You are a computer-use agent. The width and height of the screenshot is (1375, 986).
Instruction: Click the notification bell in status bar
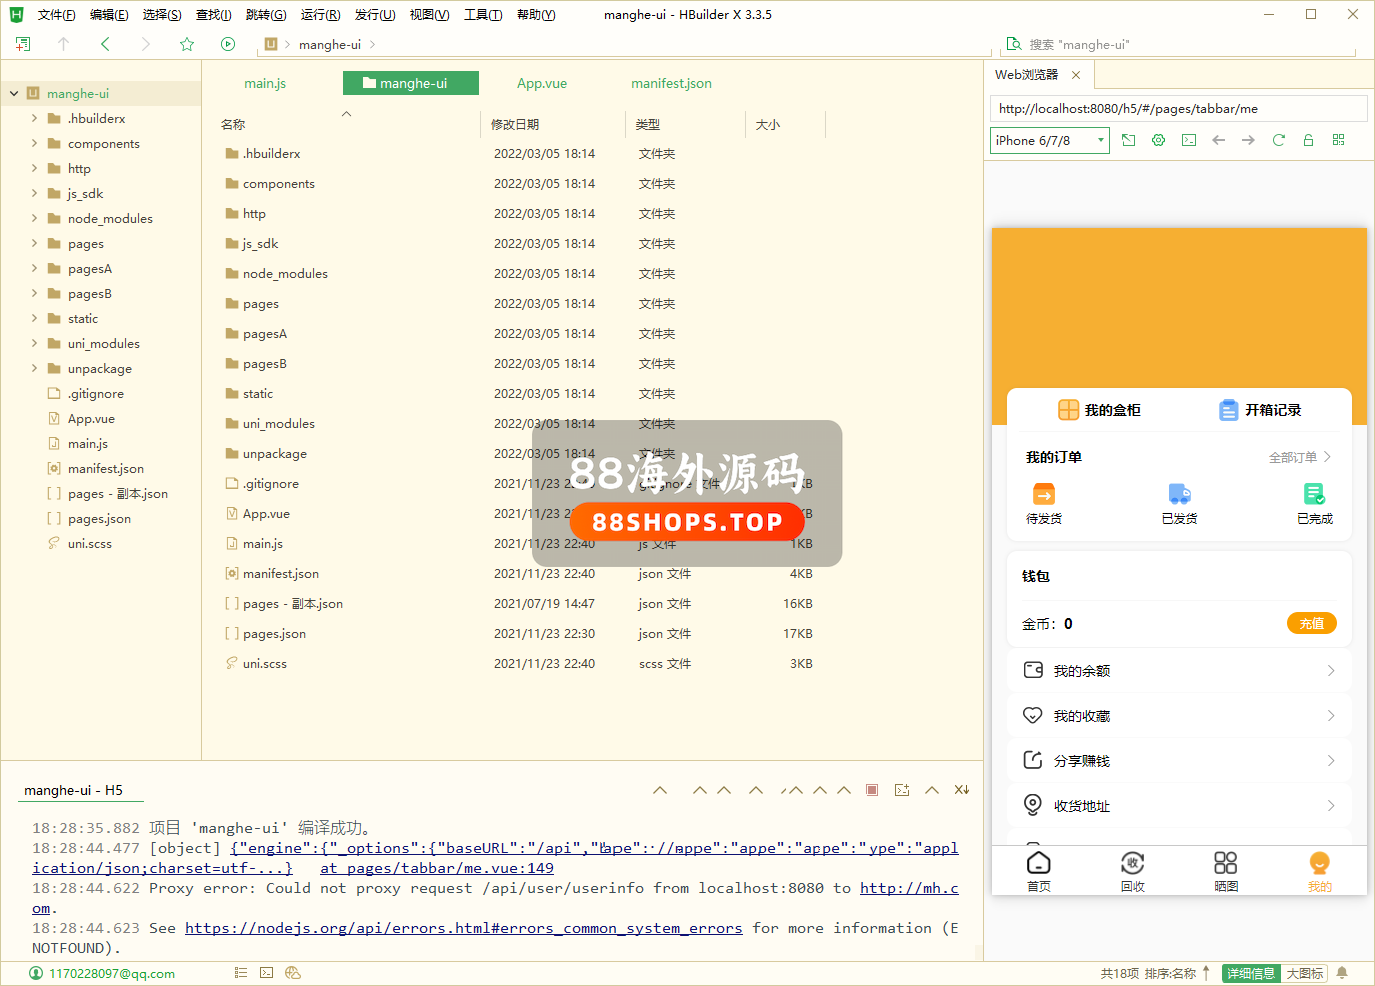[1342, 973]
